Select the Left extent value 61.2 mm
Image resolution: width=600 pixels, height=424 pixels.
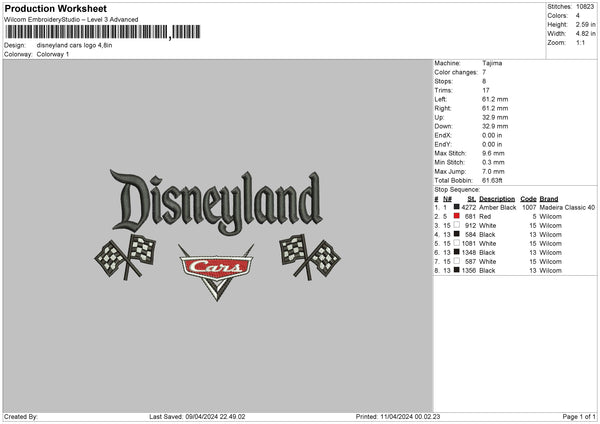point(495,99)
